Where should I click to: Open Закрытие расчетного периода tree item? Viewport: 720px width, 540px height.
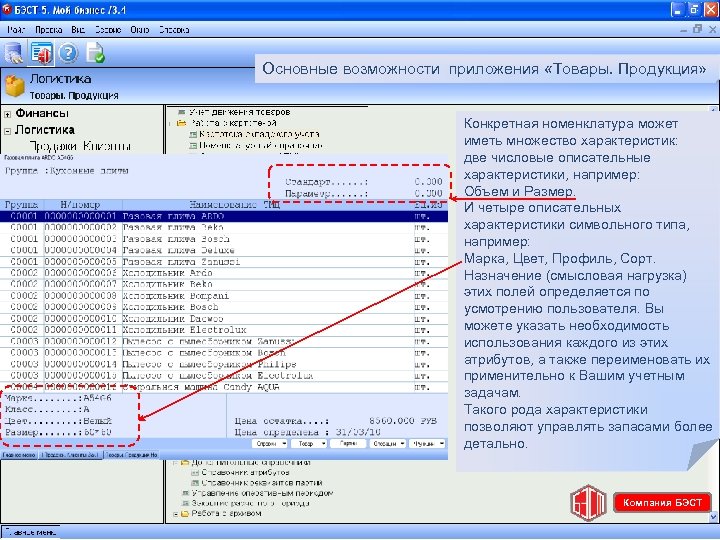[250, 503]
